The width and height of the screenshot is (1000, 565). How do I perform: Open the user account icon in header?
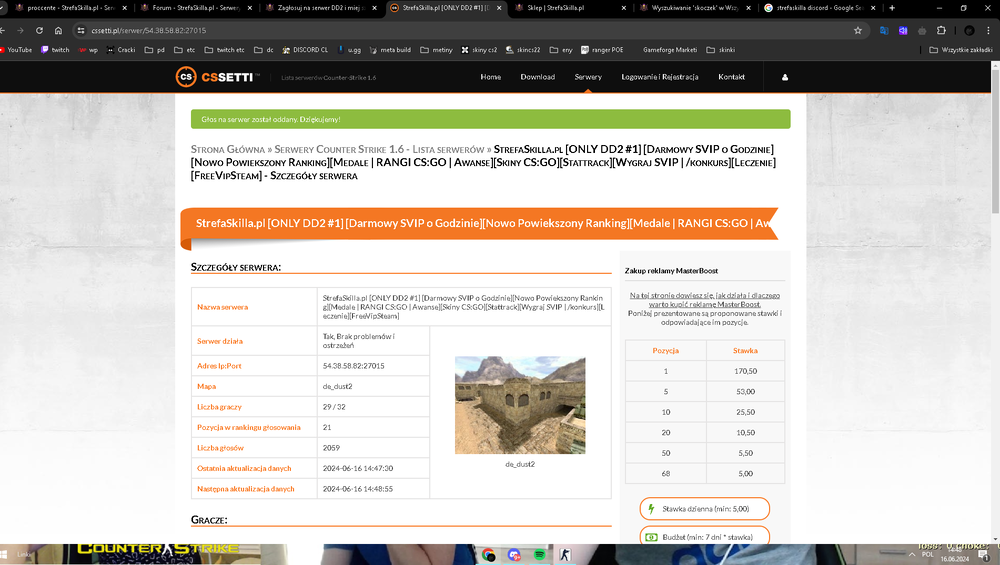coord(784,77)
